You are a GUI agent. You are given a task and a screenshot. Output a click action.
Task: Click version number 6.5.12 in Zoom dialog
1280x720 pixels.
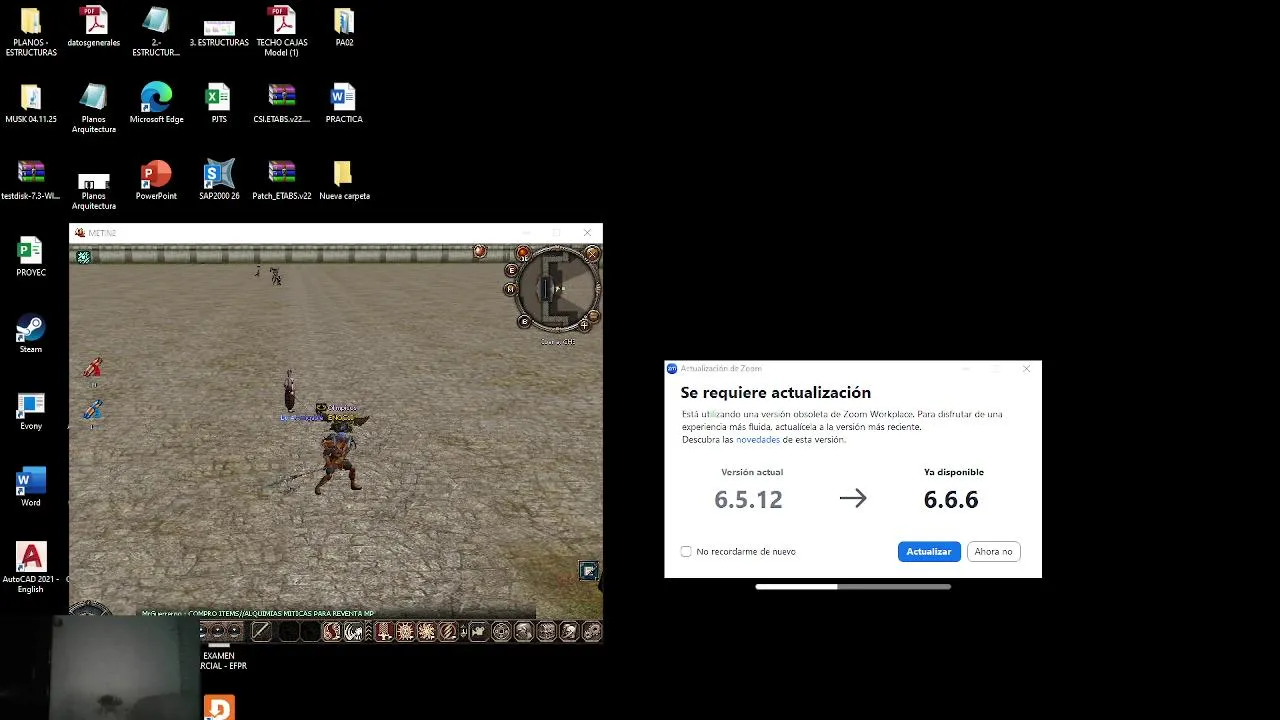[748, 499]
